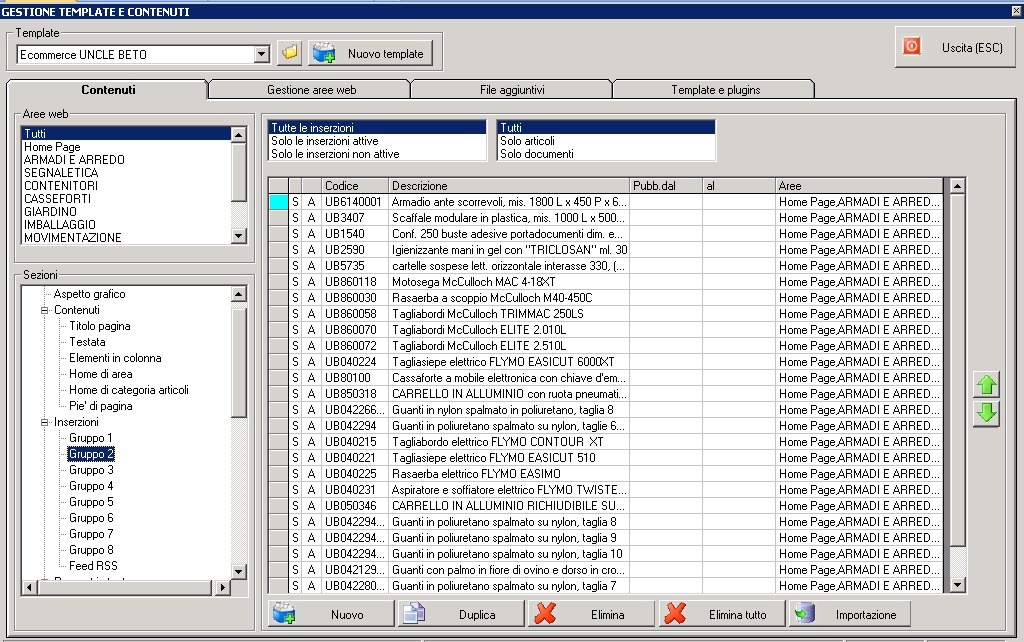Click the Elimina tutto button

click(721, 614)
